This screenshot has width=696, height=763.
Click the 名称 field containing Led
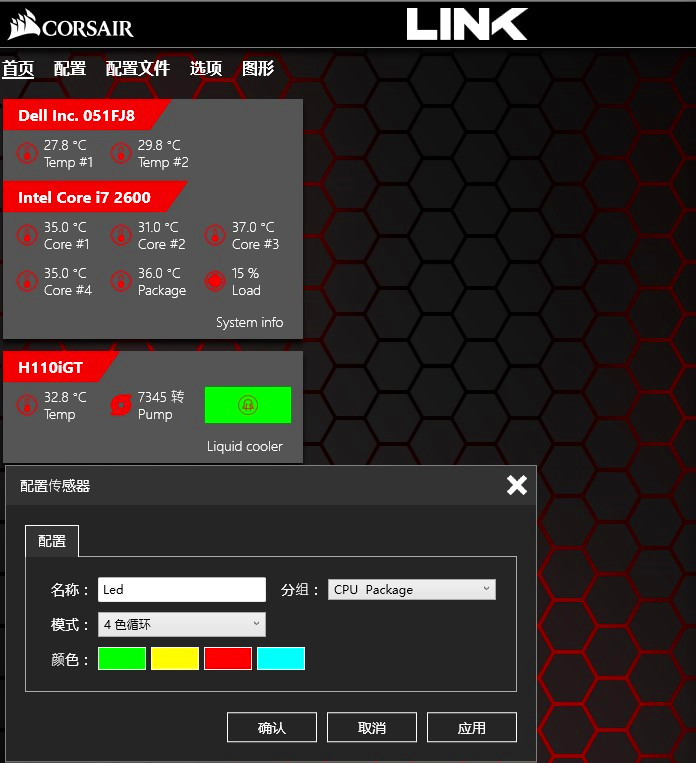pos(182,589)
